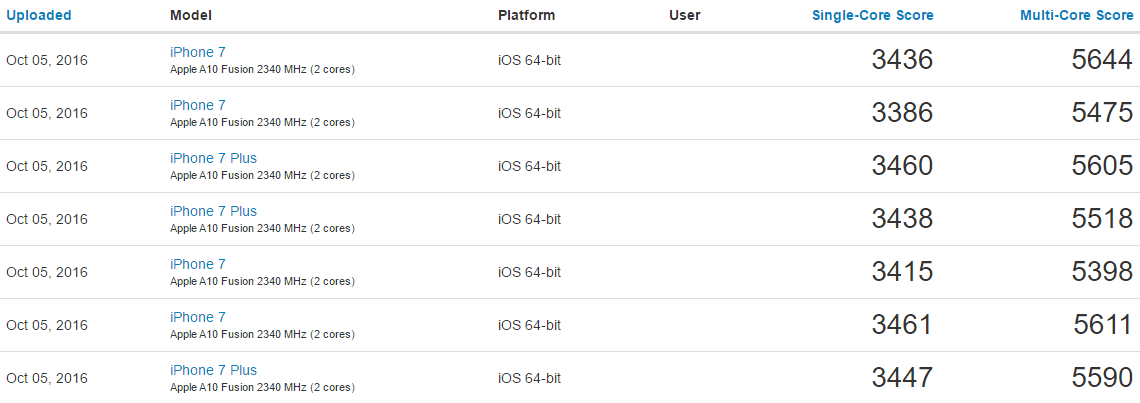Open iPhone 7 Plus result scoring 3438
This screenshot has height=403, width=1140.
213,211
